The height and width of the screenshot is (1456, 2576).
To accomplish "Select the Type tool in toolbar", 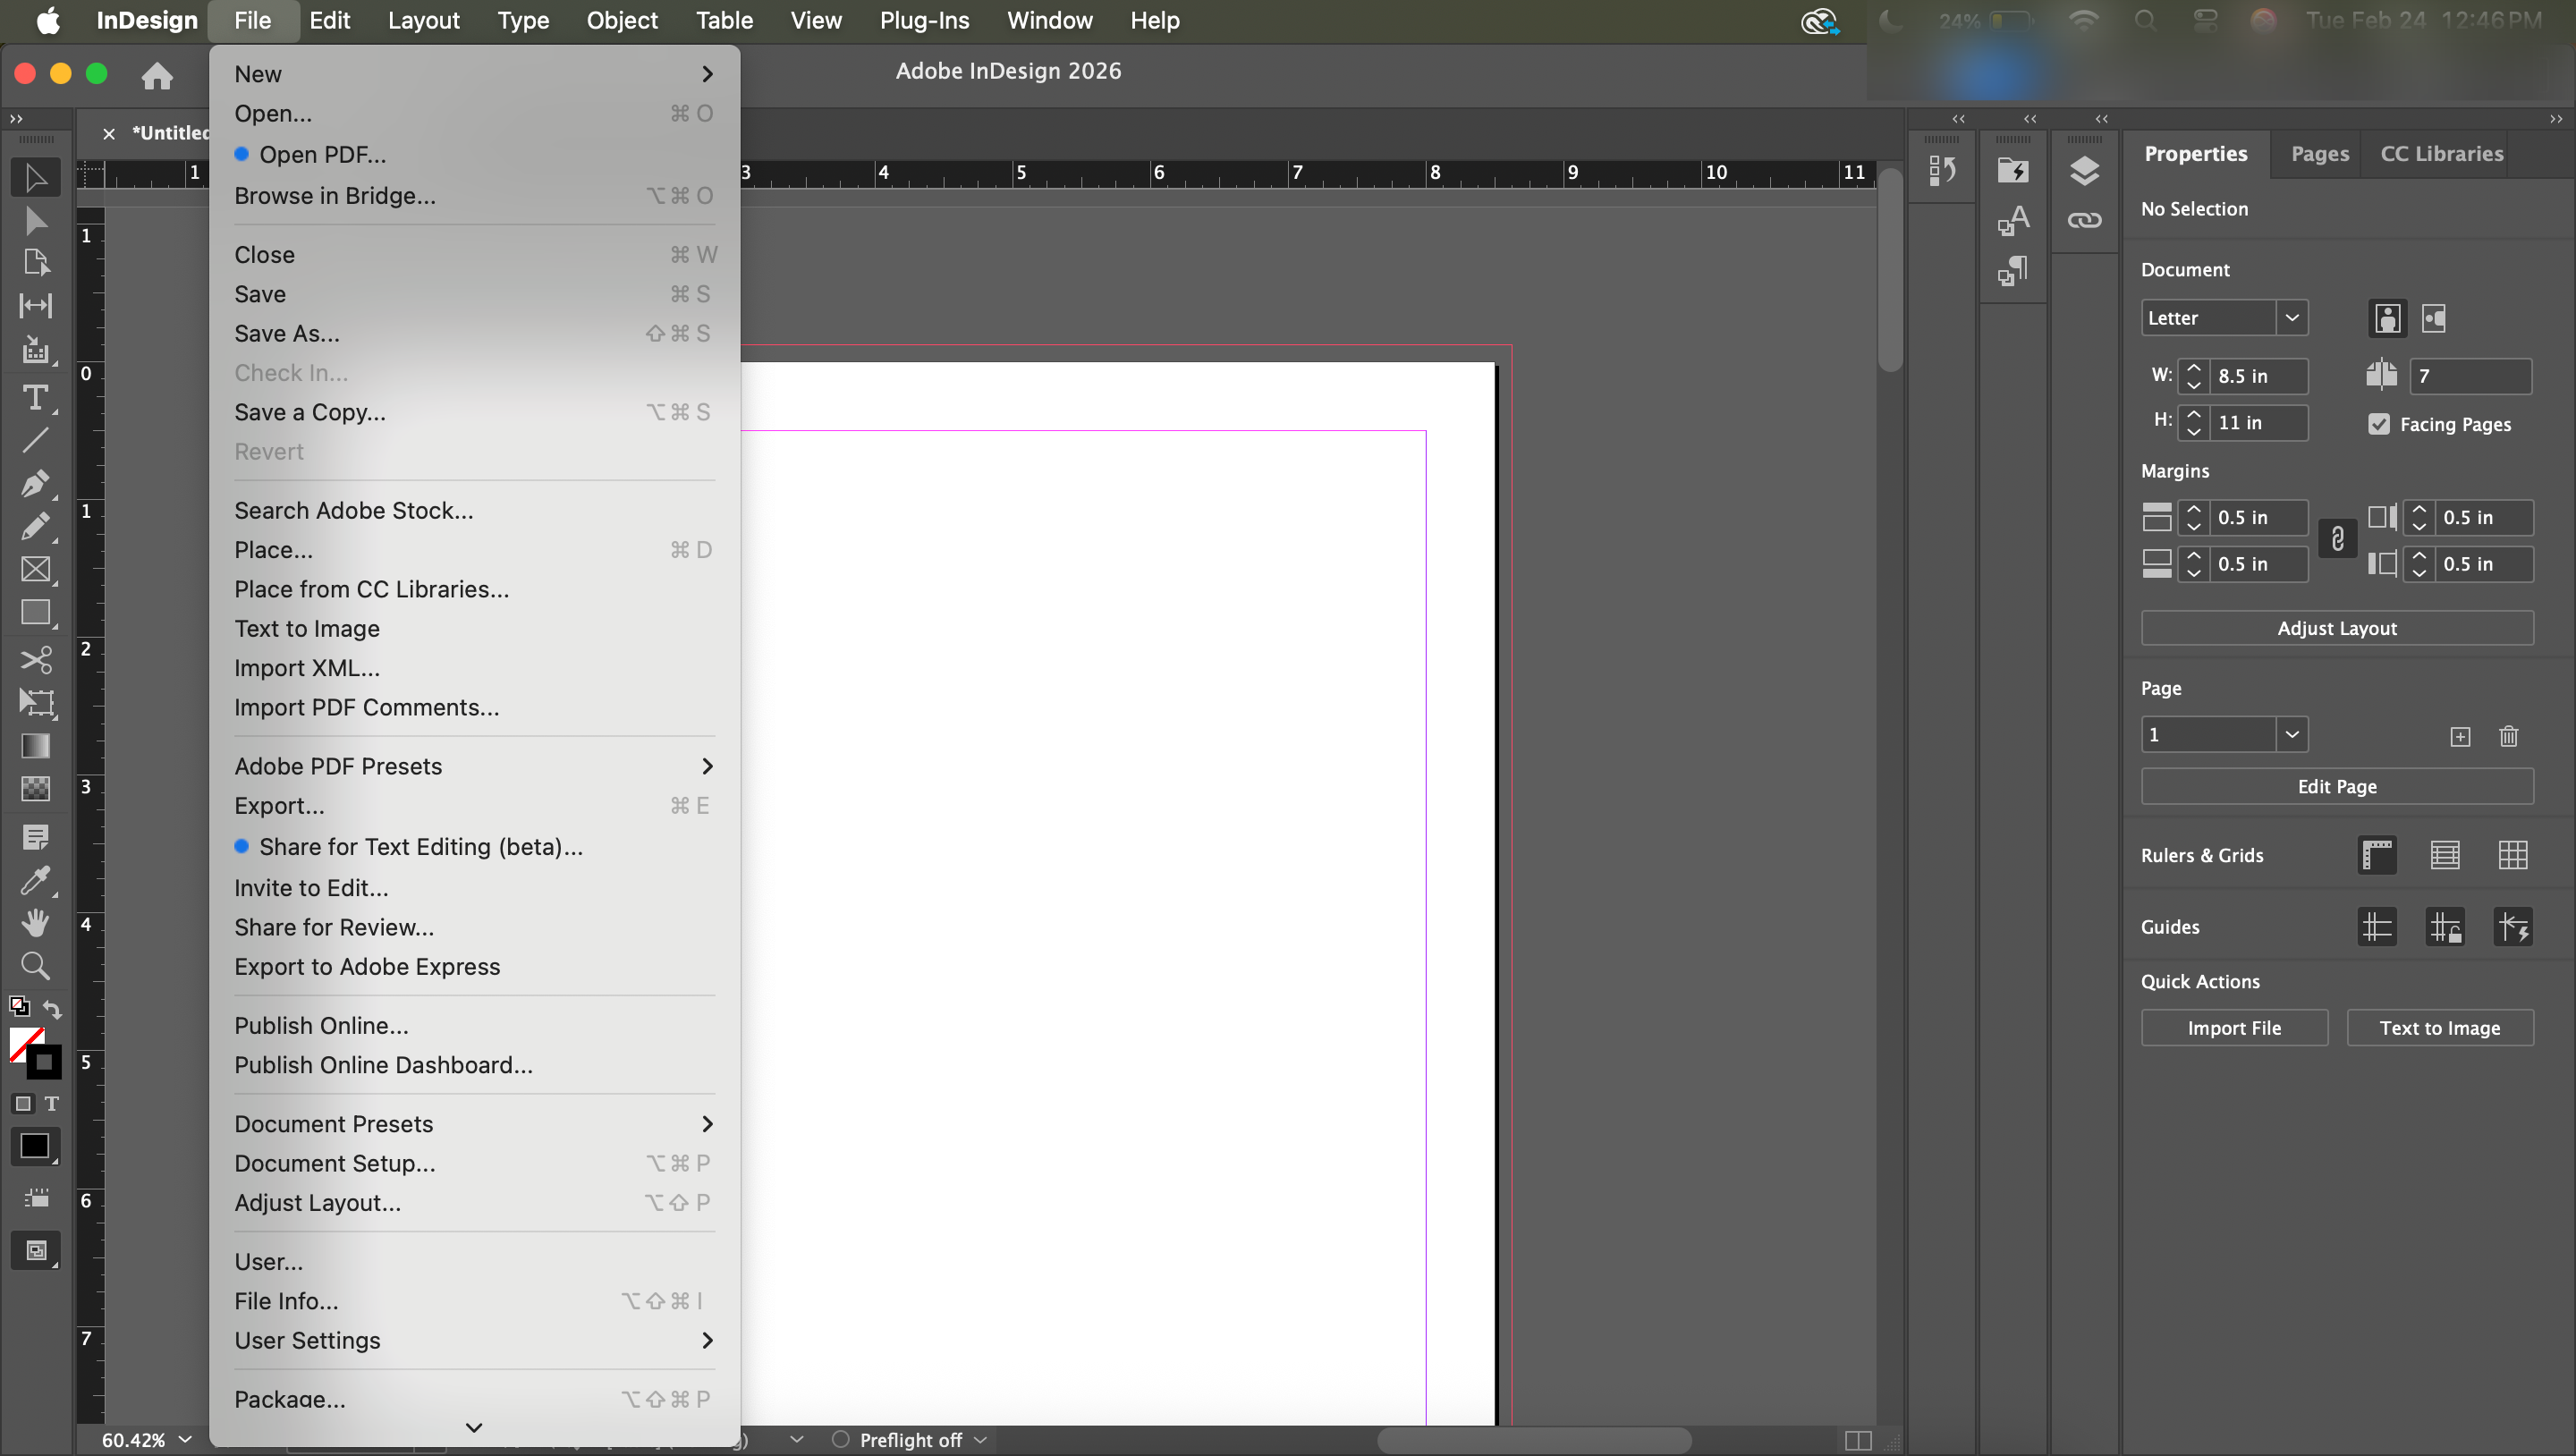I will pos(35,398).
